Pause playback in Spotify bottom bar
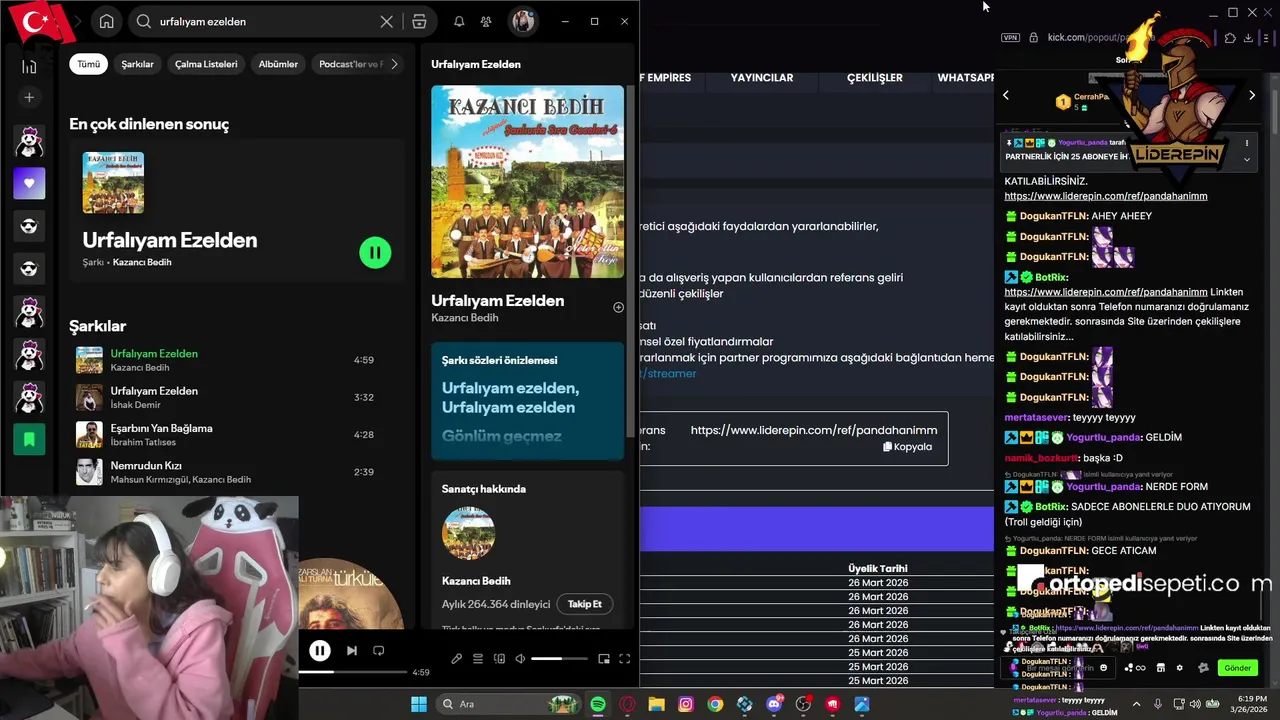Image resolution: width=1280 pixels, height=720 pixels. click(319, 651)
